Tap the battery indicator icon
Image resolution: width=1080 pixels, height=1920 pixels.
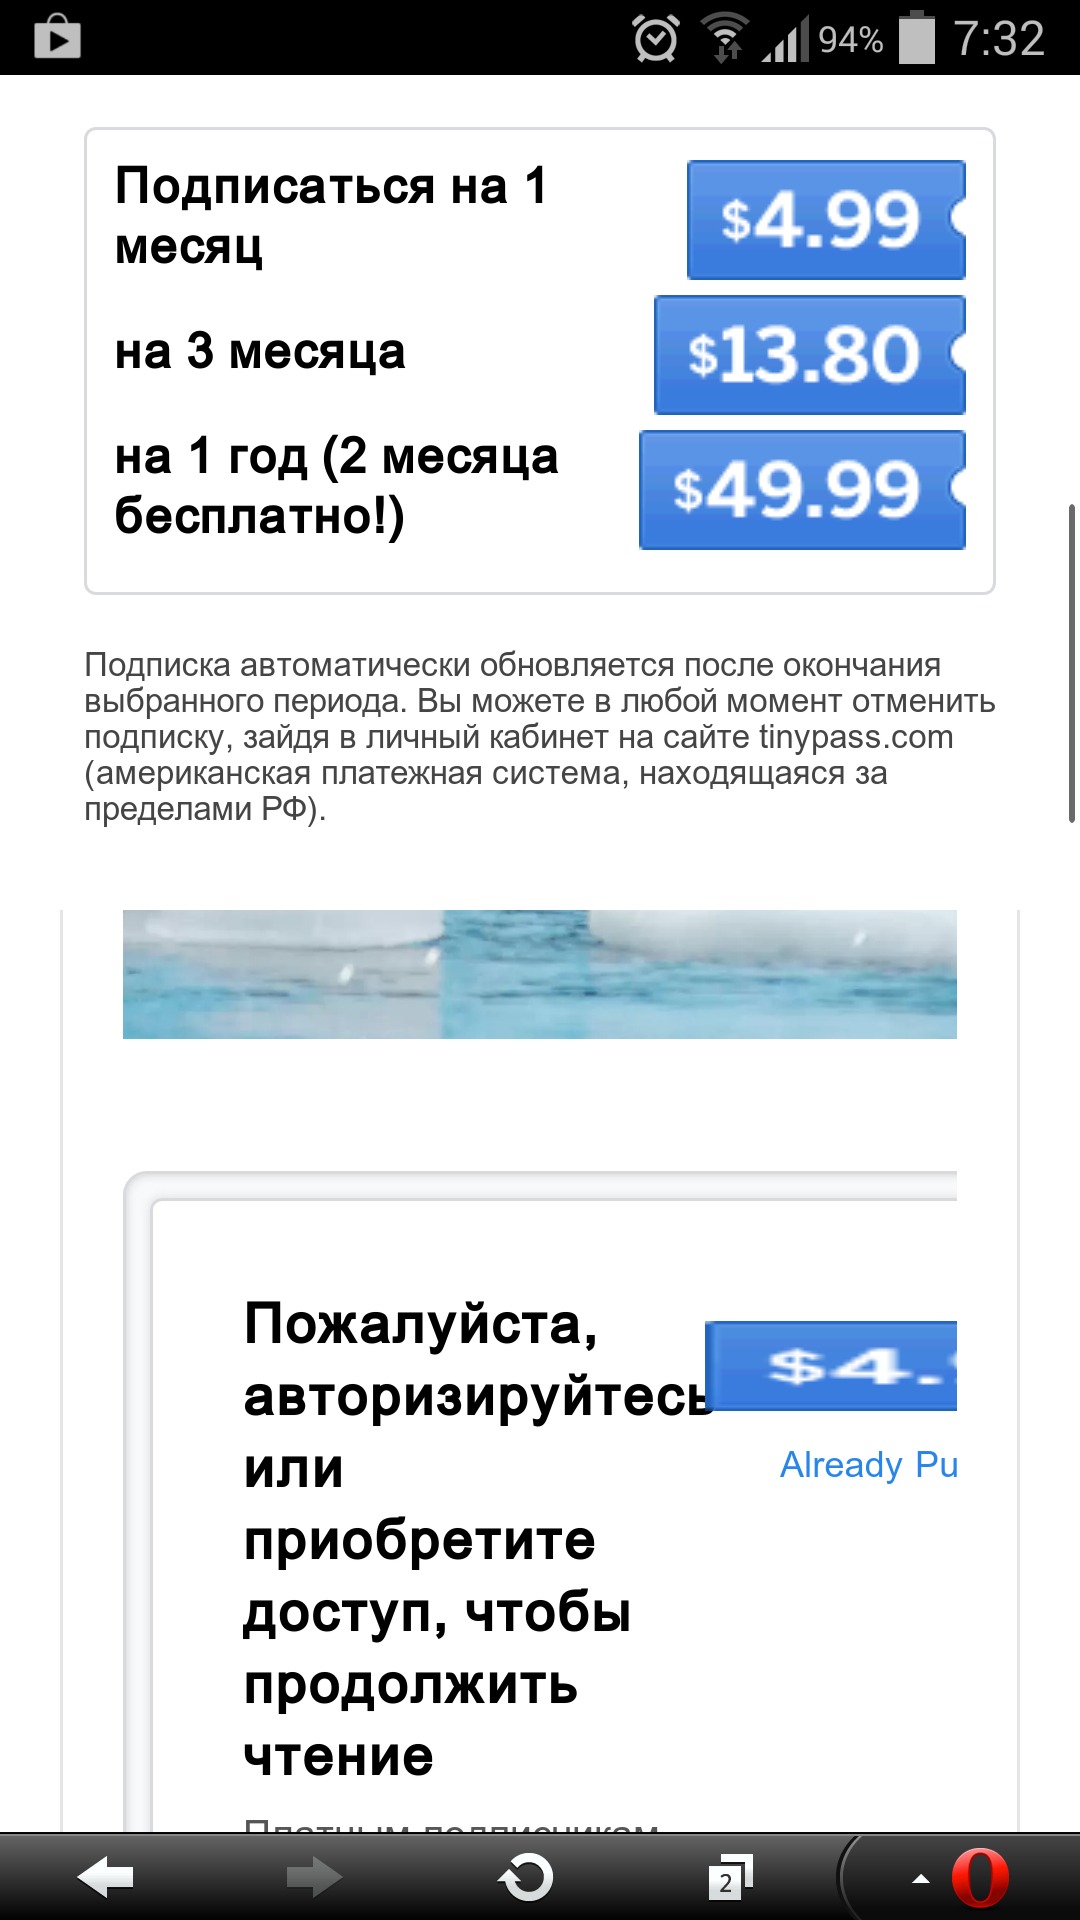pyautogui.click(x=917, y=38)
